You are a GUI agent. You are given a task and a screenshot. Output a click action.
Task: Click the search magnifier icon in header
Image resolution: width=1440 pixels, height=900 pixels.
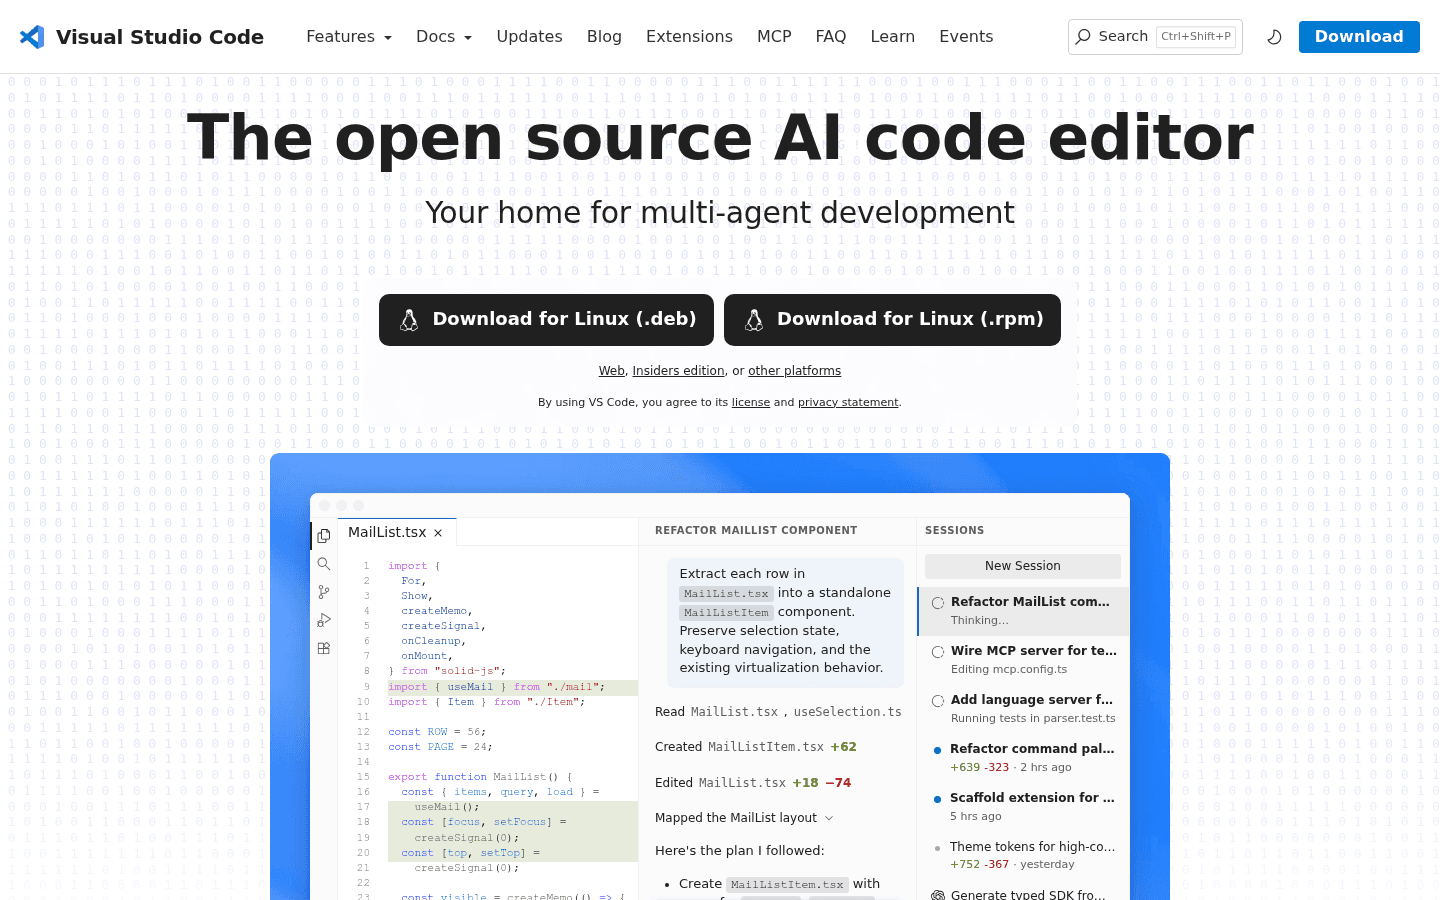[1083, 36]
